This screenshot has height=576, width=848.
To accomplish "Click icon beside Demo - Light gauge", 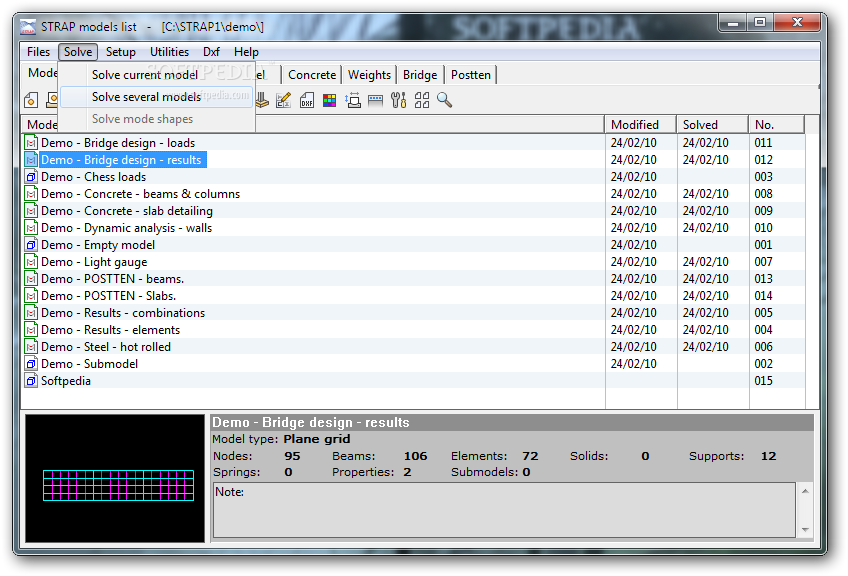I will [x=31, y=262].
